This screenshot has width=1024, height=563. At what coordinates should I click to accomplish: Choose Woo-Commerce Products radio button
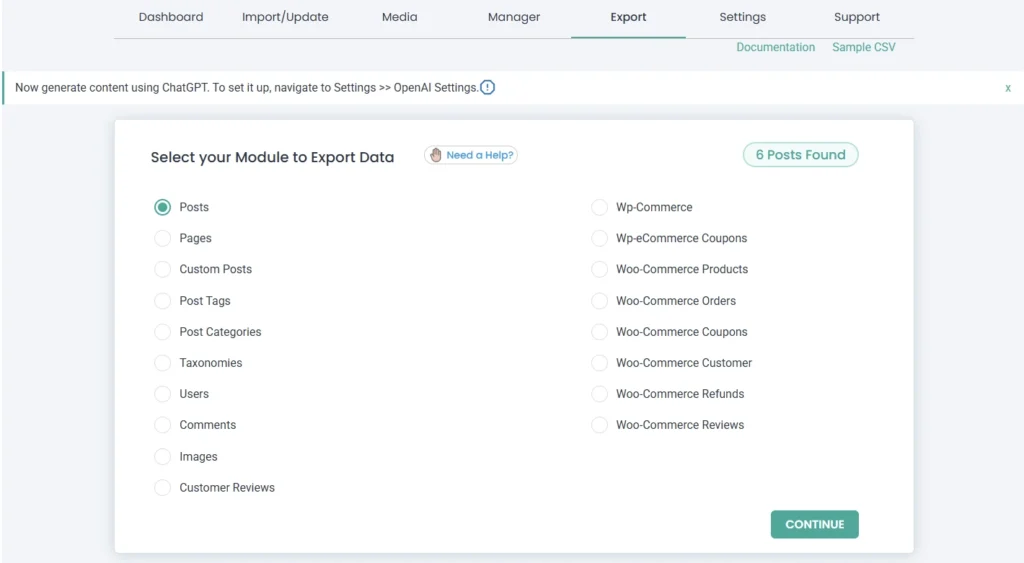click(x=599, y=269)
